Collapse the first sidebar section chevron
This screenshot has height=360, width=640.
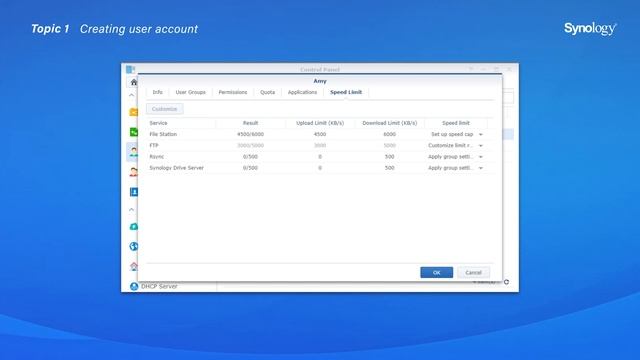point(131,95)
